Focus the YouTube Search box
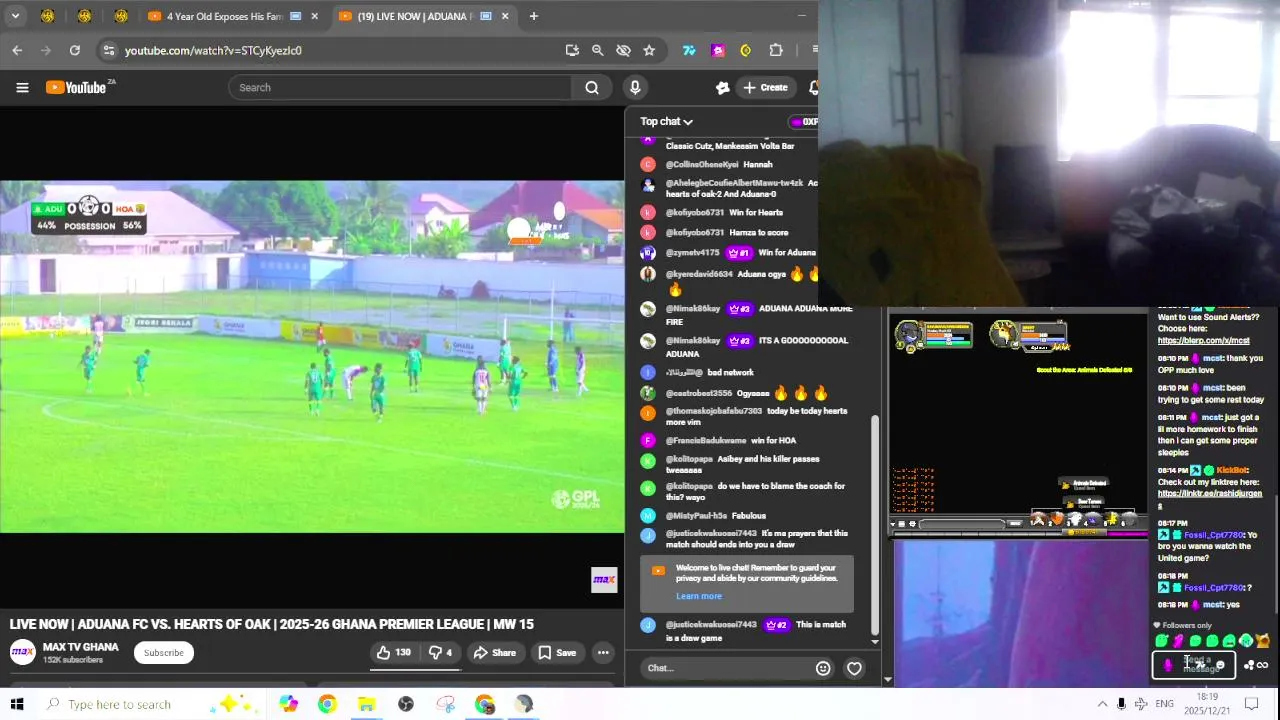1280x720 pixels. [400, 87]
